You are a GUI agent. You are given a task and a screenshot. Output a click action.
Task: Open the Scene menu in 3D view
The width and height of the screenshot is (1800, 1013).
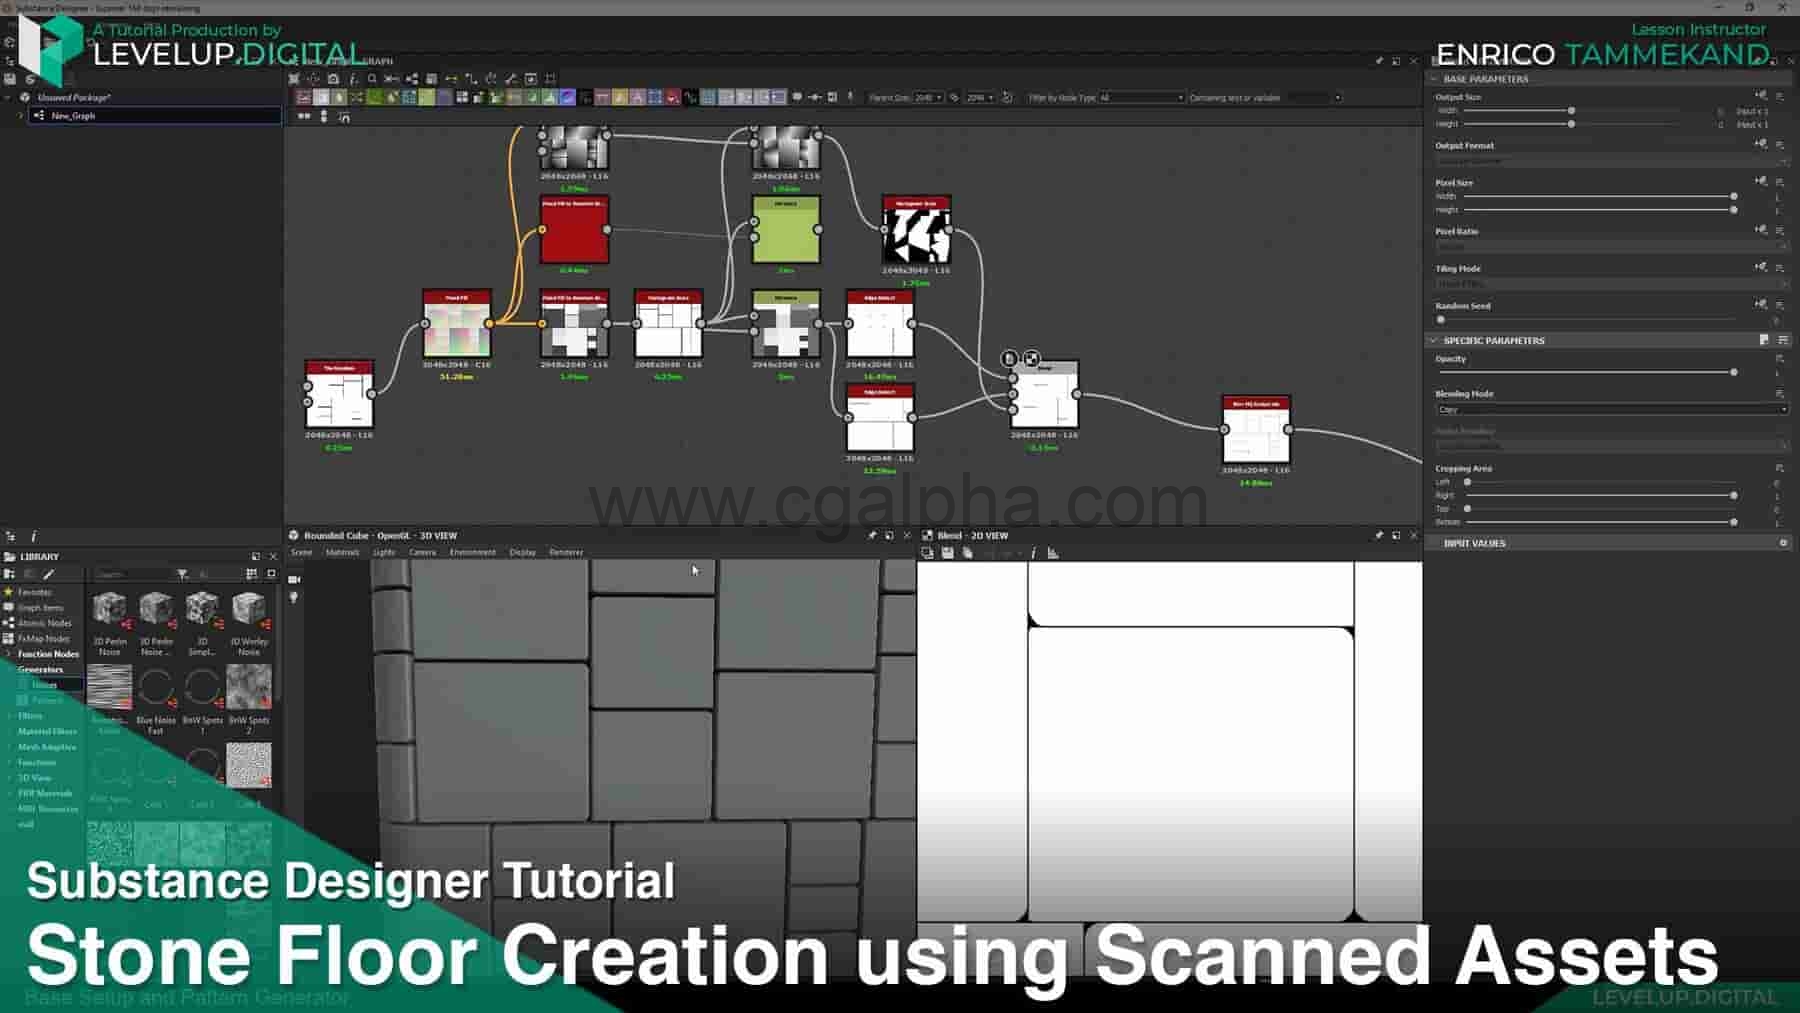click(301, 552)
